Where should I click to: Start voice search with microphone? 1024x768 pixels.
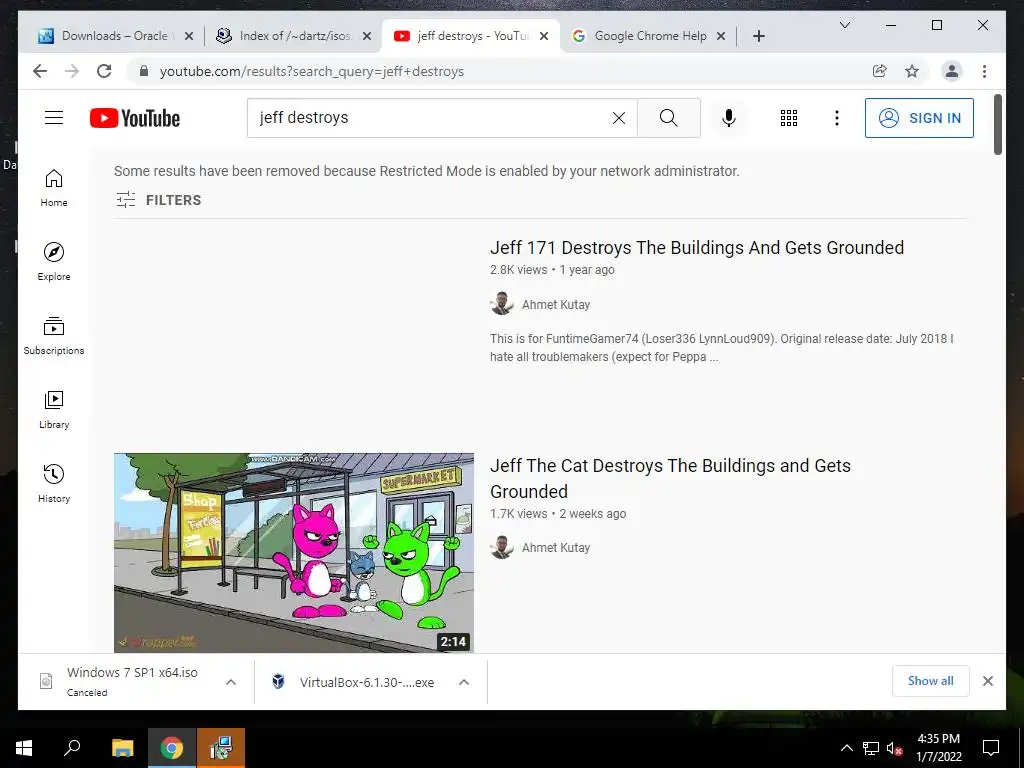729,118
